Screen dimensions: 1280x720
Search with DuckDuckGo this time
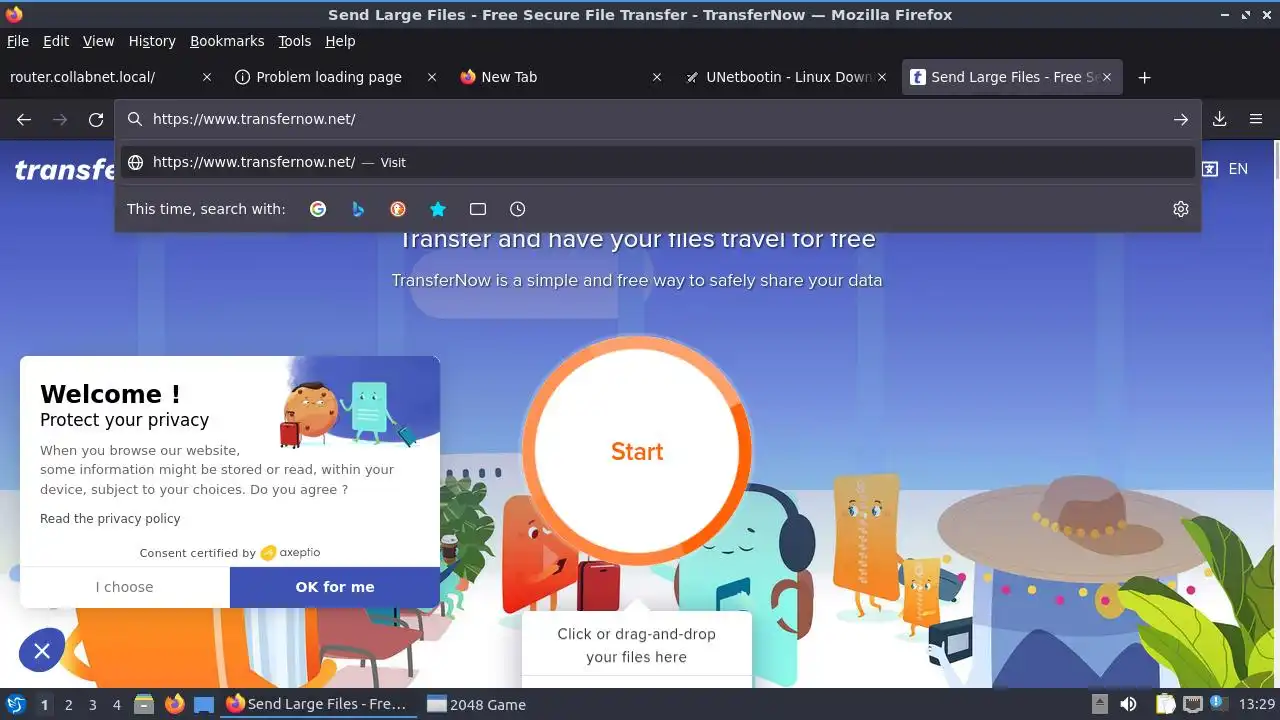coord(398,209)
